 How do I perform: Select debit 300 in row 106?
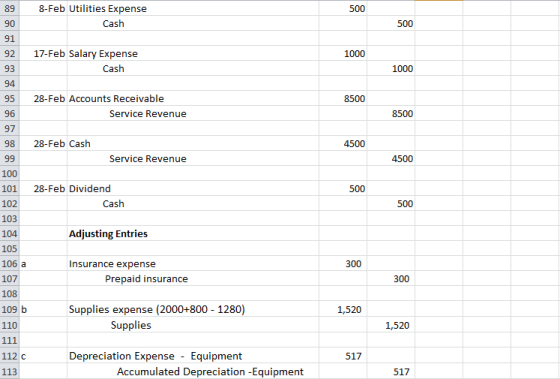click(343, 263)
